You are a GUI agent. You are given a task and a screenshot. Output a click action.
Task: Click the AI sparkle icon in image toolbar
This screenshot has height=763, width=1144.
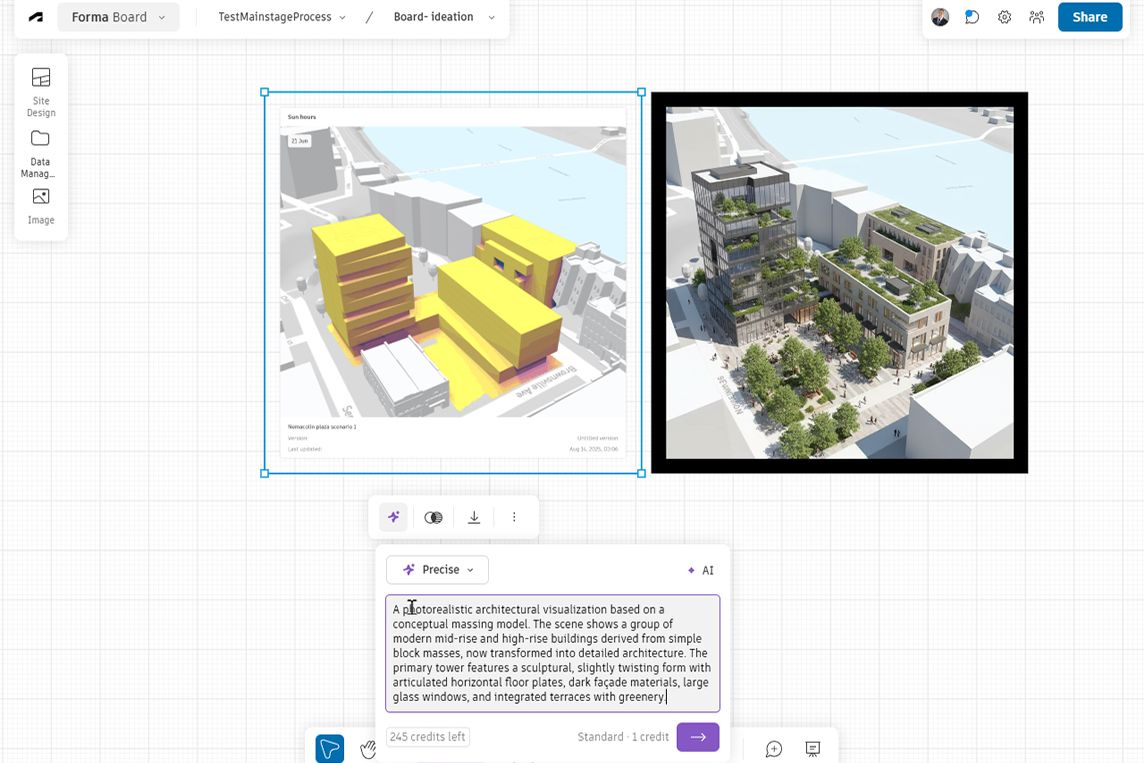coord(394,517)
